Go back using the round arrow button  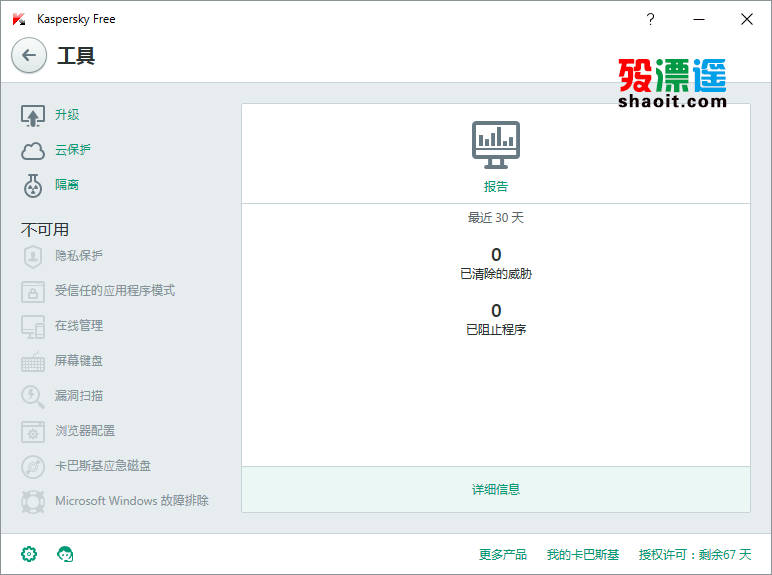click(x=29, y=55)
